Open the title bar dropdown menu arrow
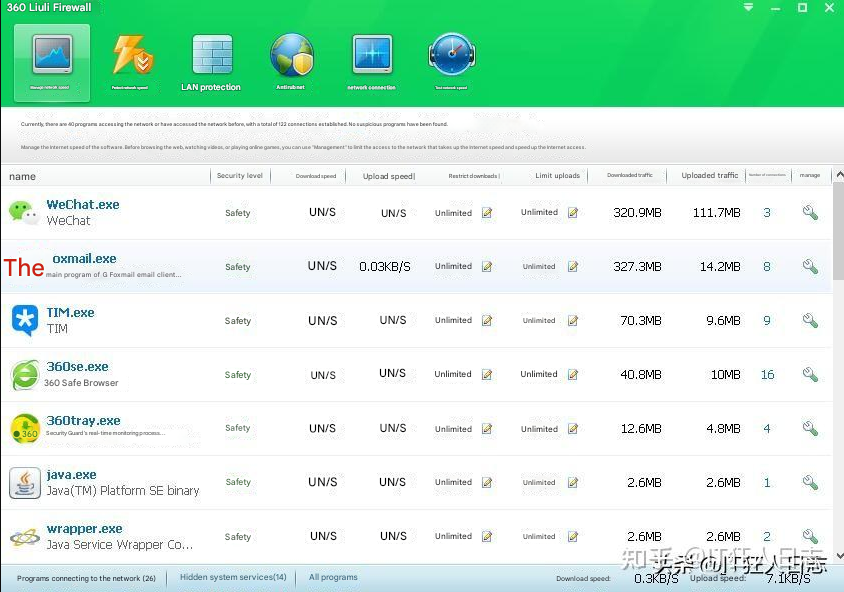 (x=748, y=8)
